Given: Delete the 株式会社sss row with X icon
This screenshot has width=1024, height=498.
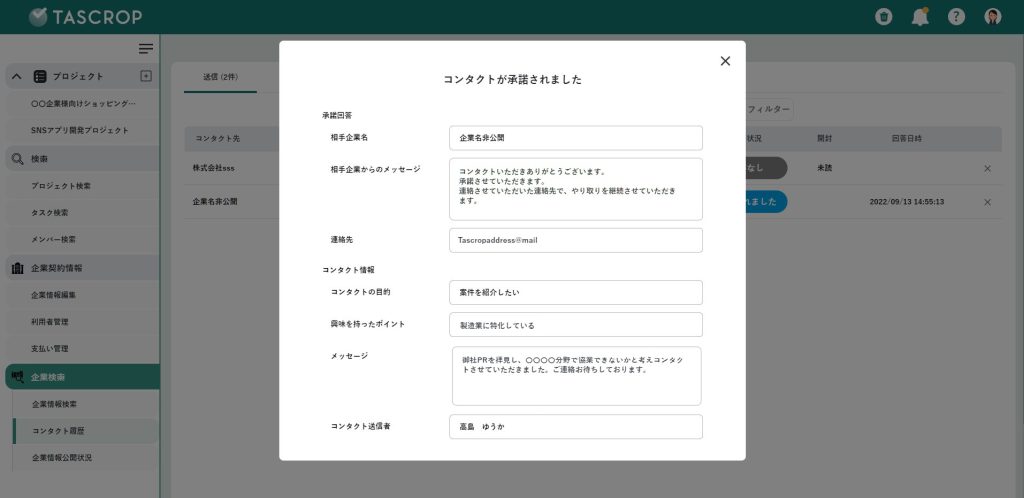Looking at the screenshot, I should [987, 168].
